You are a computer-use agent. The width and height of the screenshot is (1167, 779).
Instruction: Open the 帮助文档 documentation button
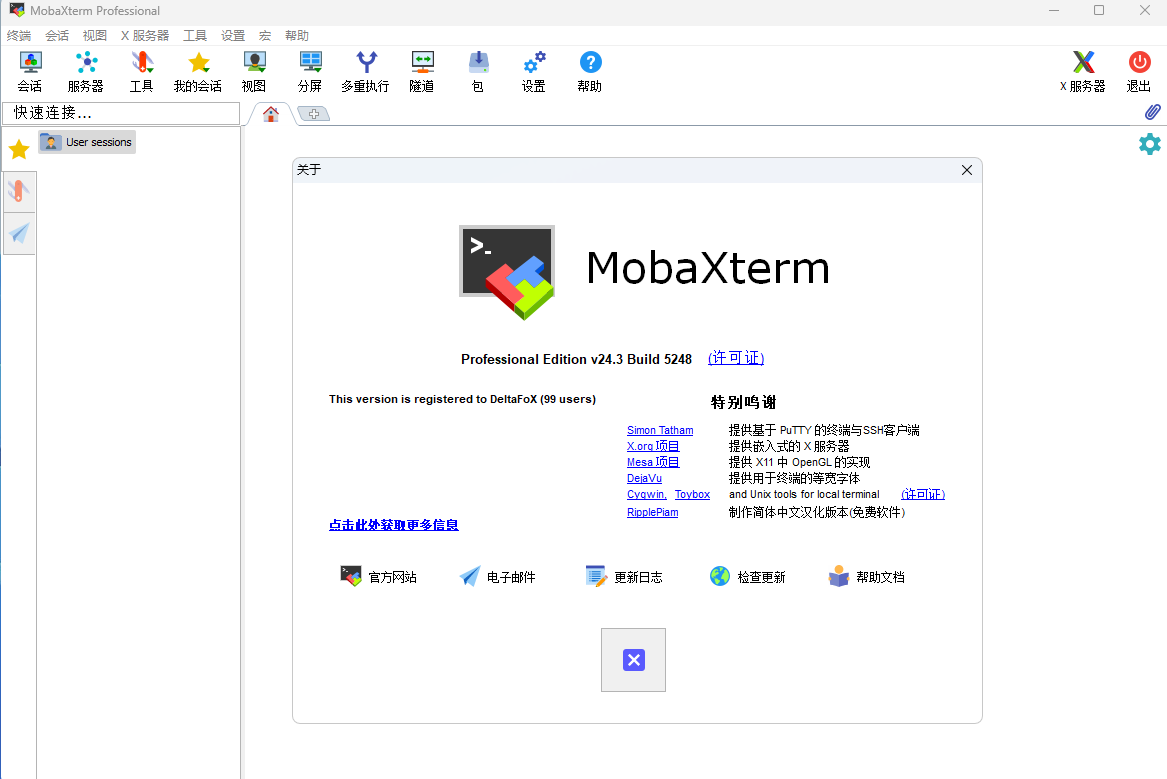pyautogui.click(x=866, y=577)
